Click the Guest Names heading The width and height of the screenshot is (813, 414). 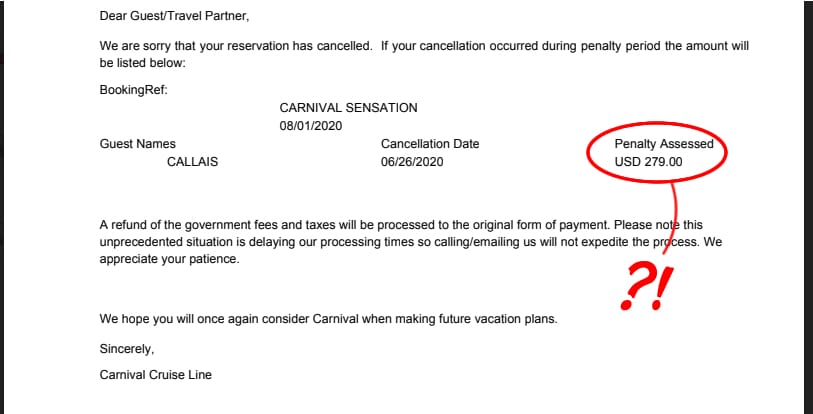[x=137, y=144]
